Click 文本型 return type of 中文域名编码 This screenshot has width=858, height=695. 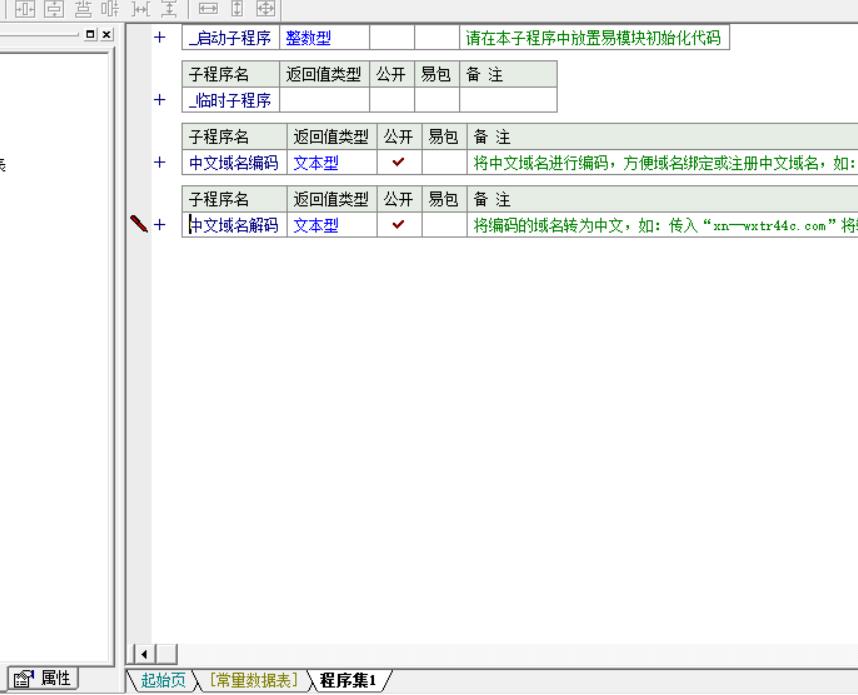tap(332, 162)
